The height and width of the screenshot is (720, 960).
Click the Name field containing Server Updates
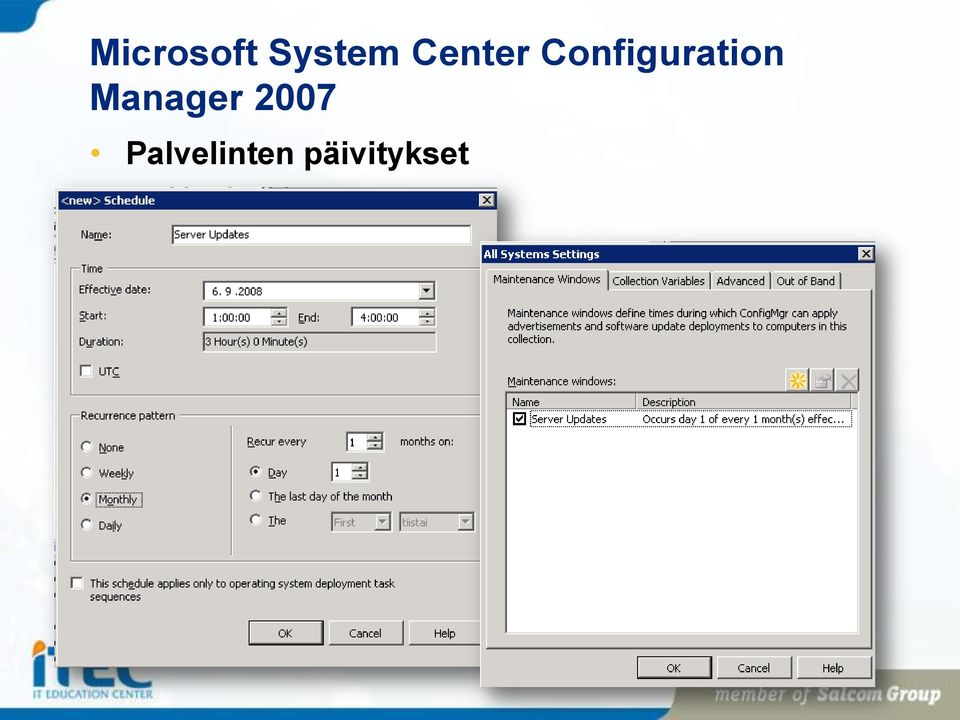(x=321, y=234)
